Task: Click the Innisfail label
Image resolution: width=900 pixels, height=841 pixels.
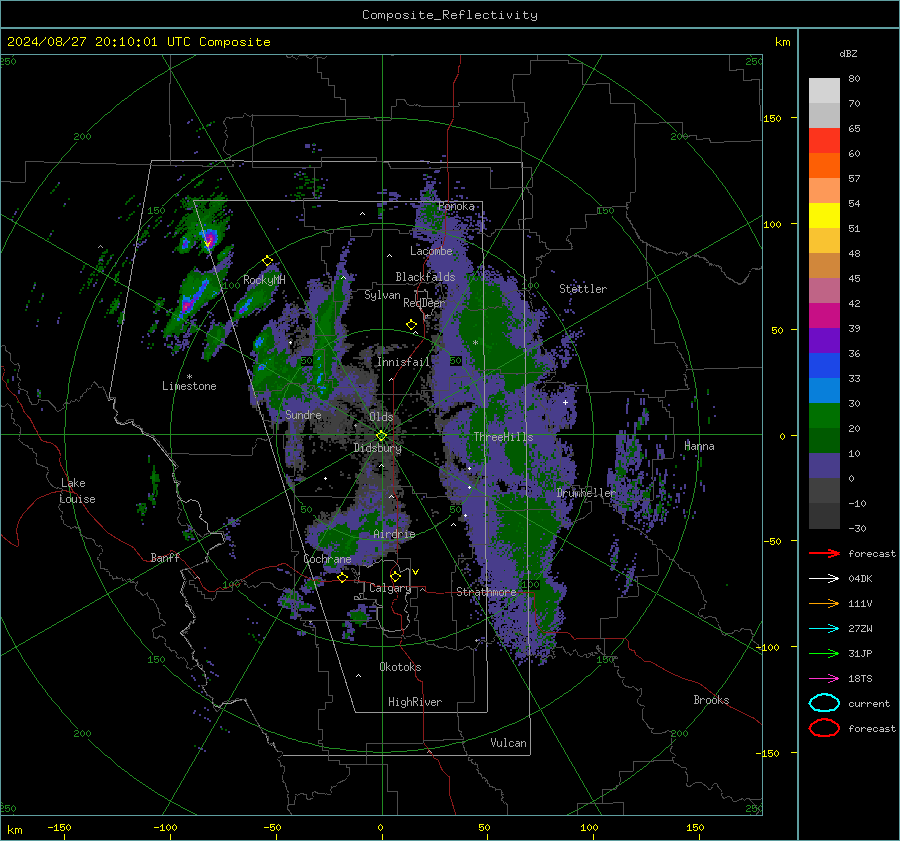Action: [x=404, y=362]
